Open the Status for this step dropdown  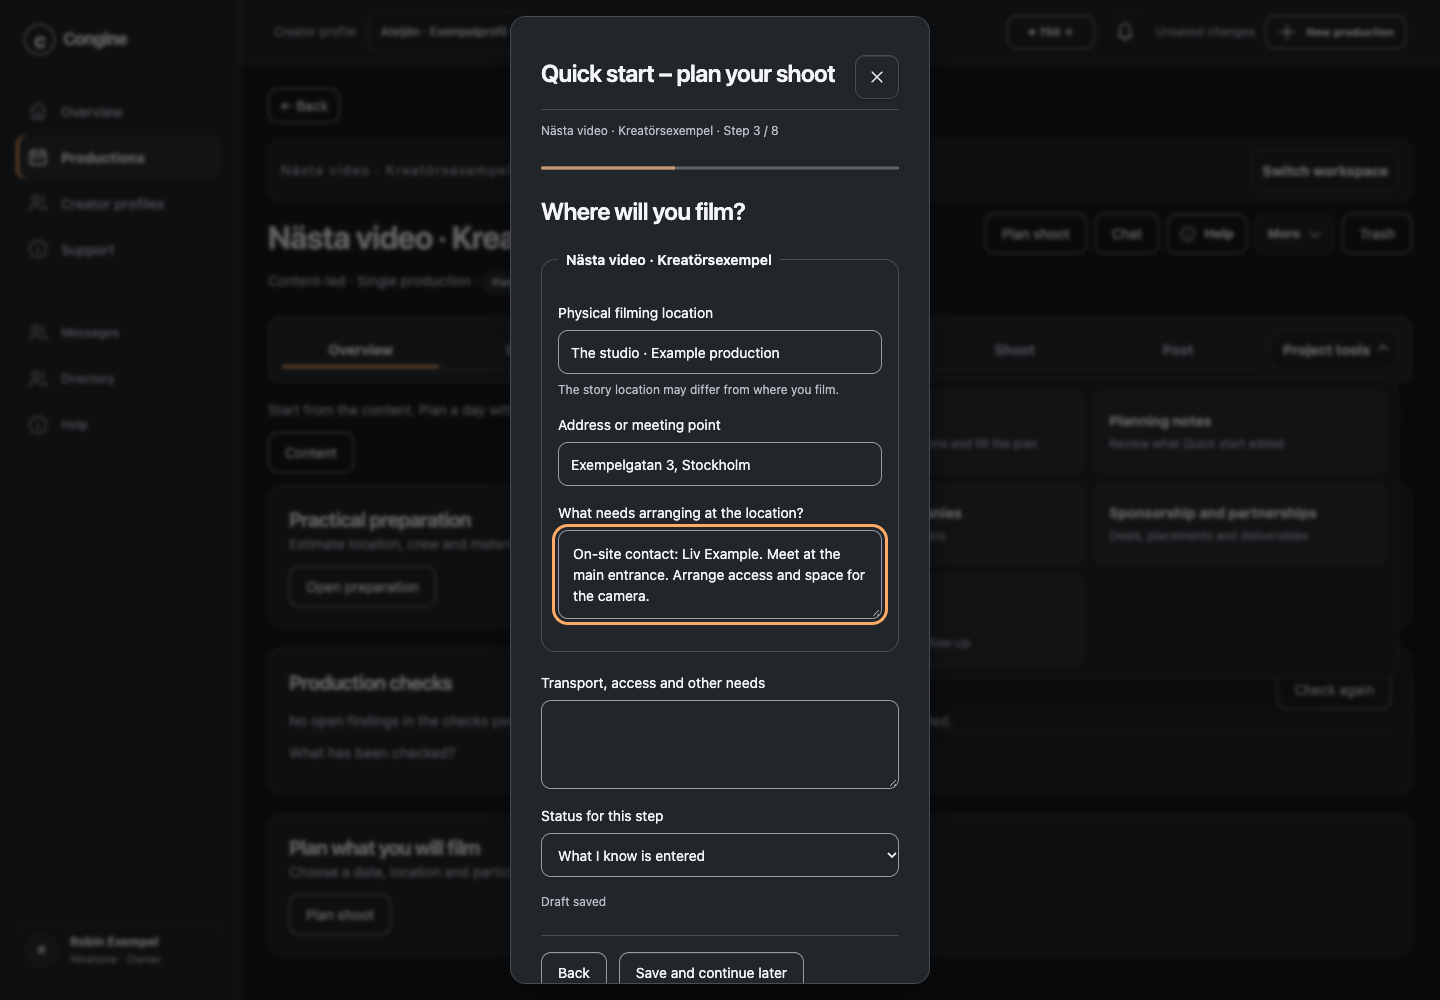[x=720, y=855]
